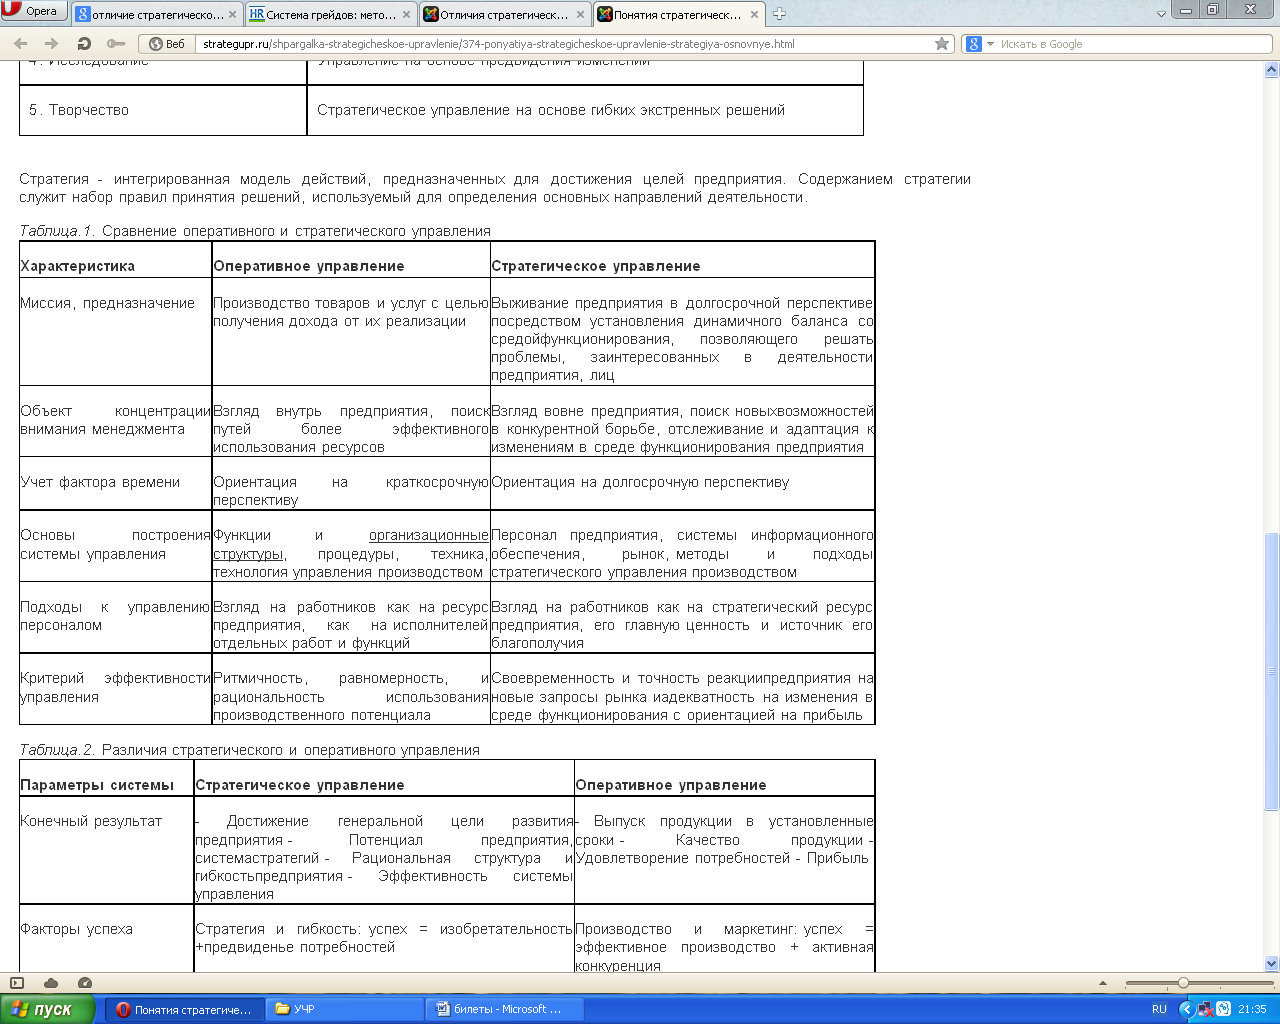Screen dimensions: 1280x1024
Task: Open the password manager key icon
Action: pos(116,44)
